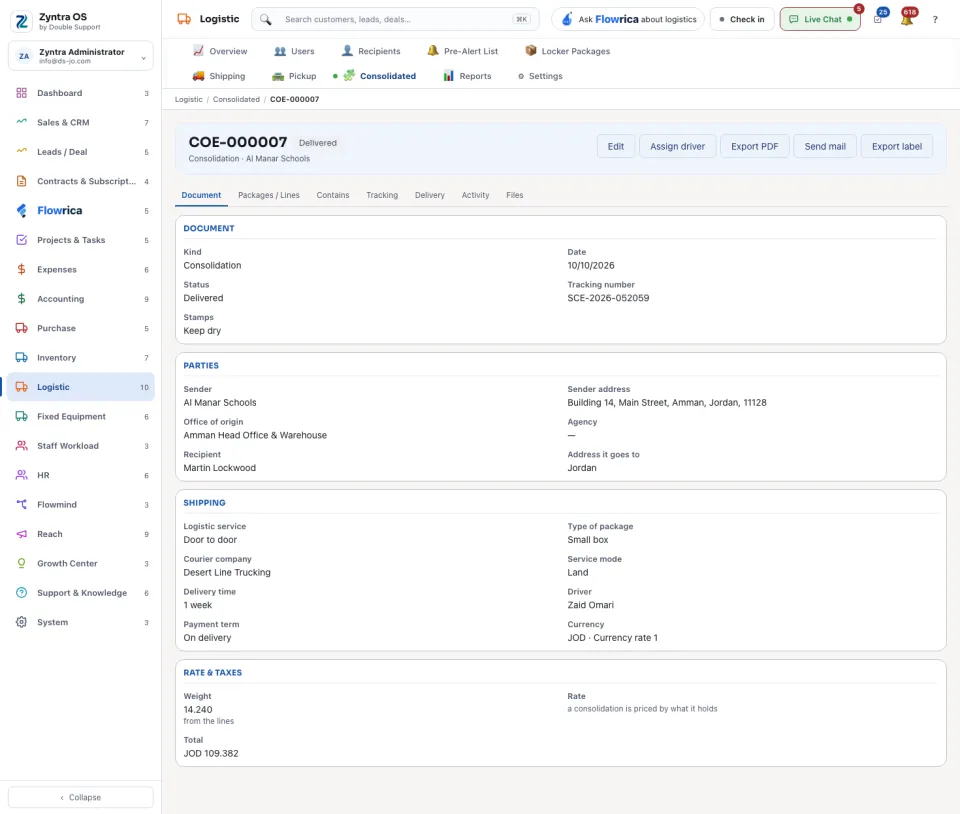960x814 pixels.
Task: Open the Leads / Deal sidebar icon
Action: (x=21, y=152)
